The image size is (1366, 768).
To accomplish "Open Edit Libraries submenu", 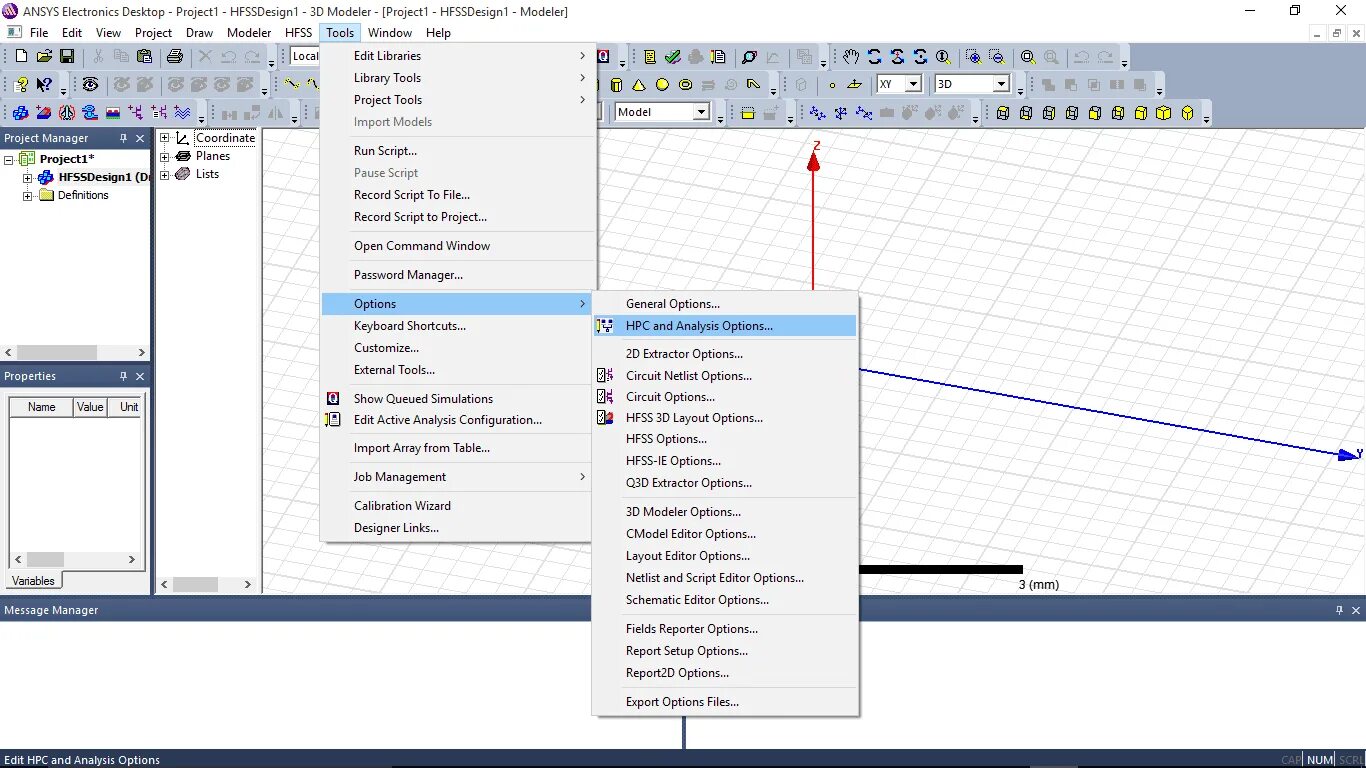I will pyautogui.click(x=458, y=56).
